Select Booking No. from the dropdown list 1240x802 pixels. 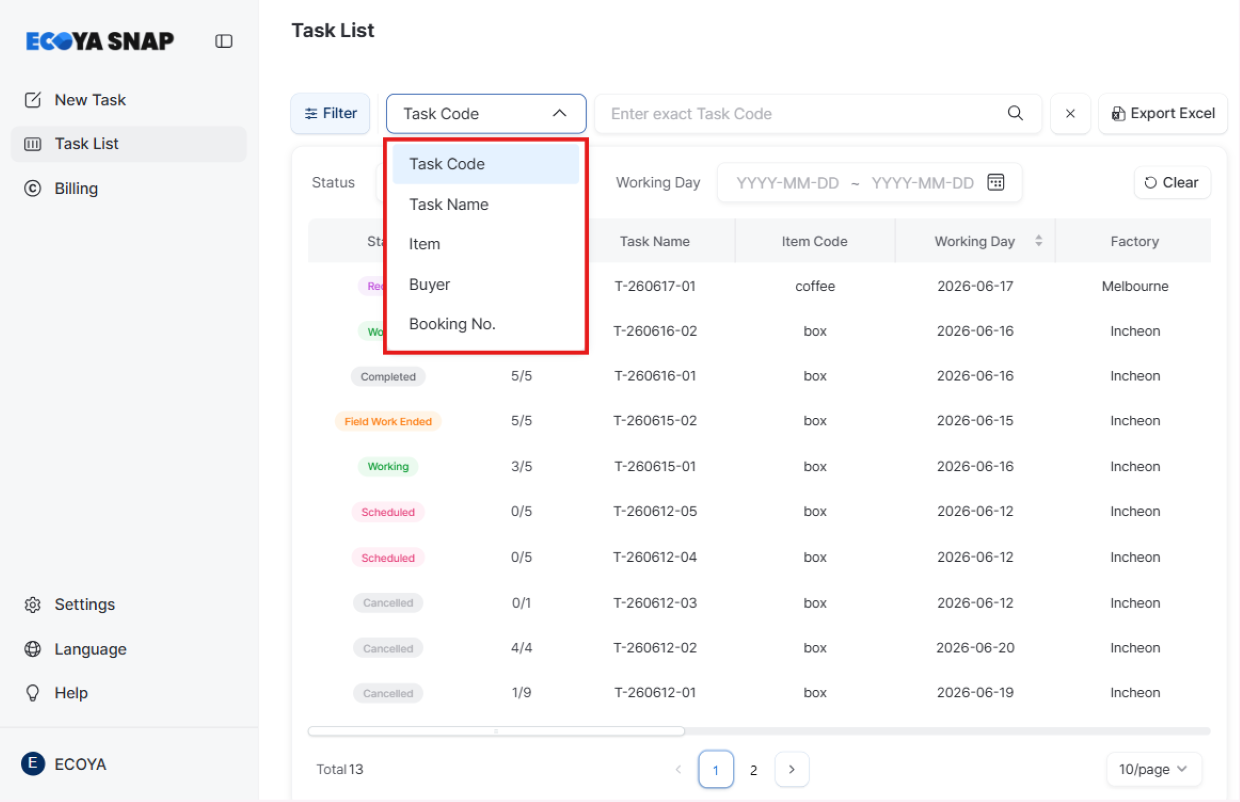coord(486,324)
